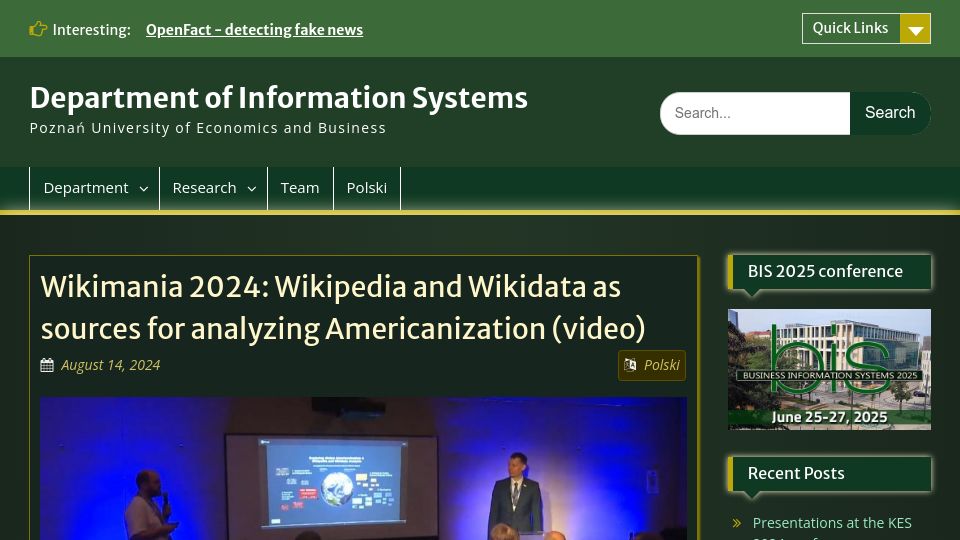
Task: Click the calendar icon beside the date
Action: tap(47, 366)
